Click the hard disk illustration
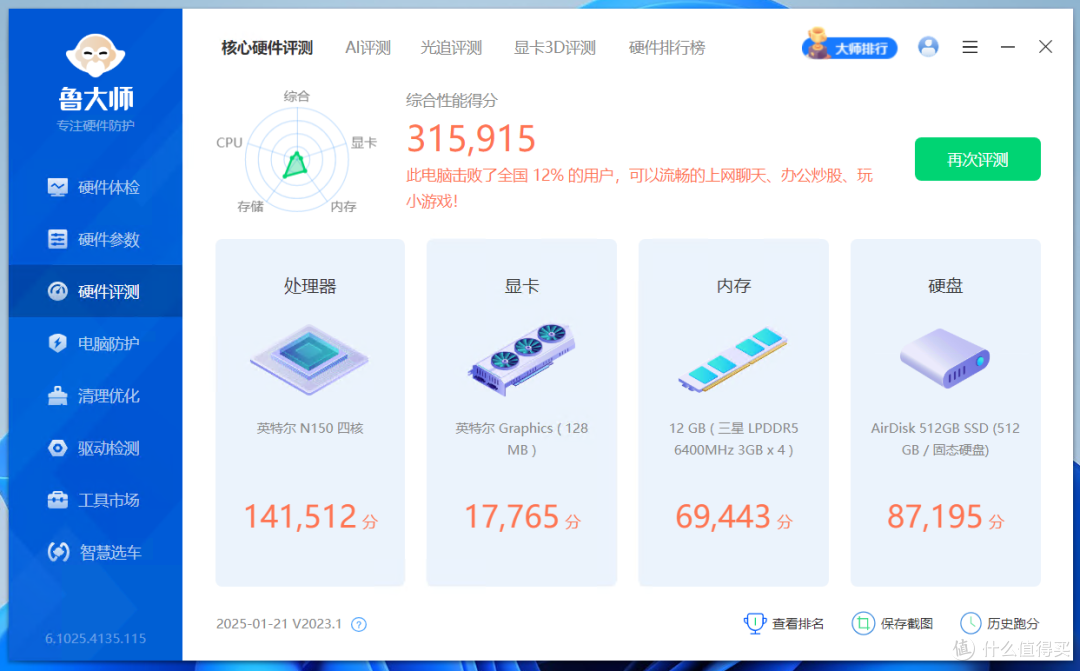This screenshot has height=671, width=1080. click(x=945, y=358)
